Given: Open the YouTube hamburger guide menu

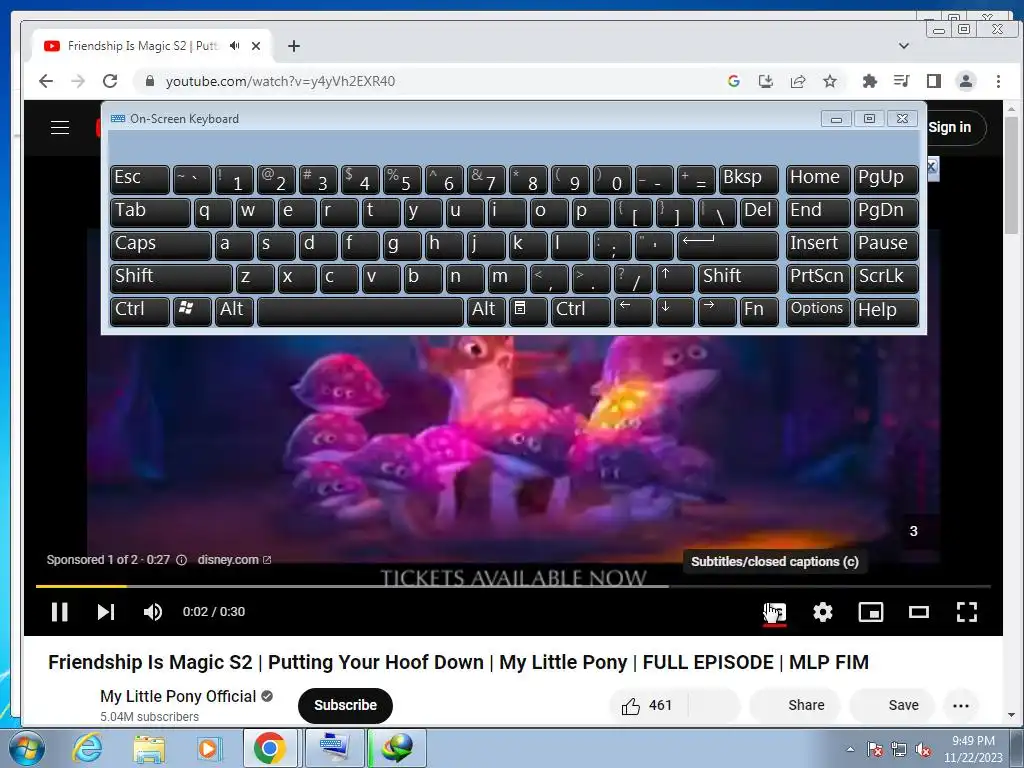Looking at the screenshot, I should coord(60,127).
